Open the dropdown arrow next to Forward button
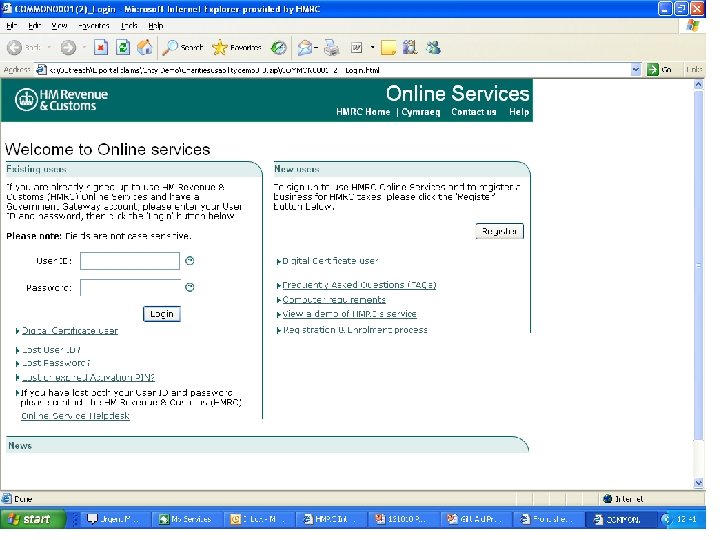This screenshot has width=720, height=540. 84,47
